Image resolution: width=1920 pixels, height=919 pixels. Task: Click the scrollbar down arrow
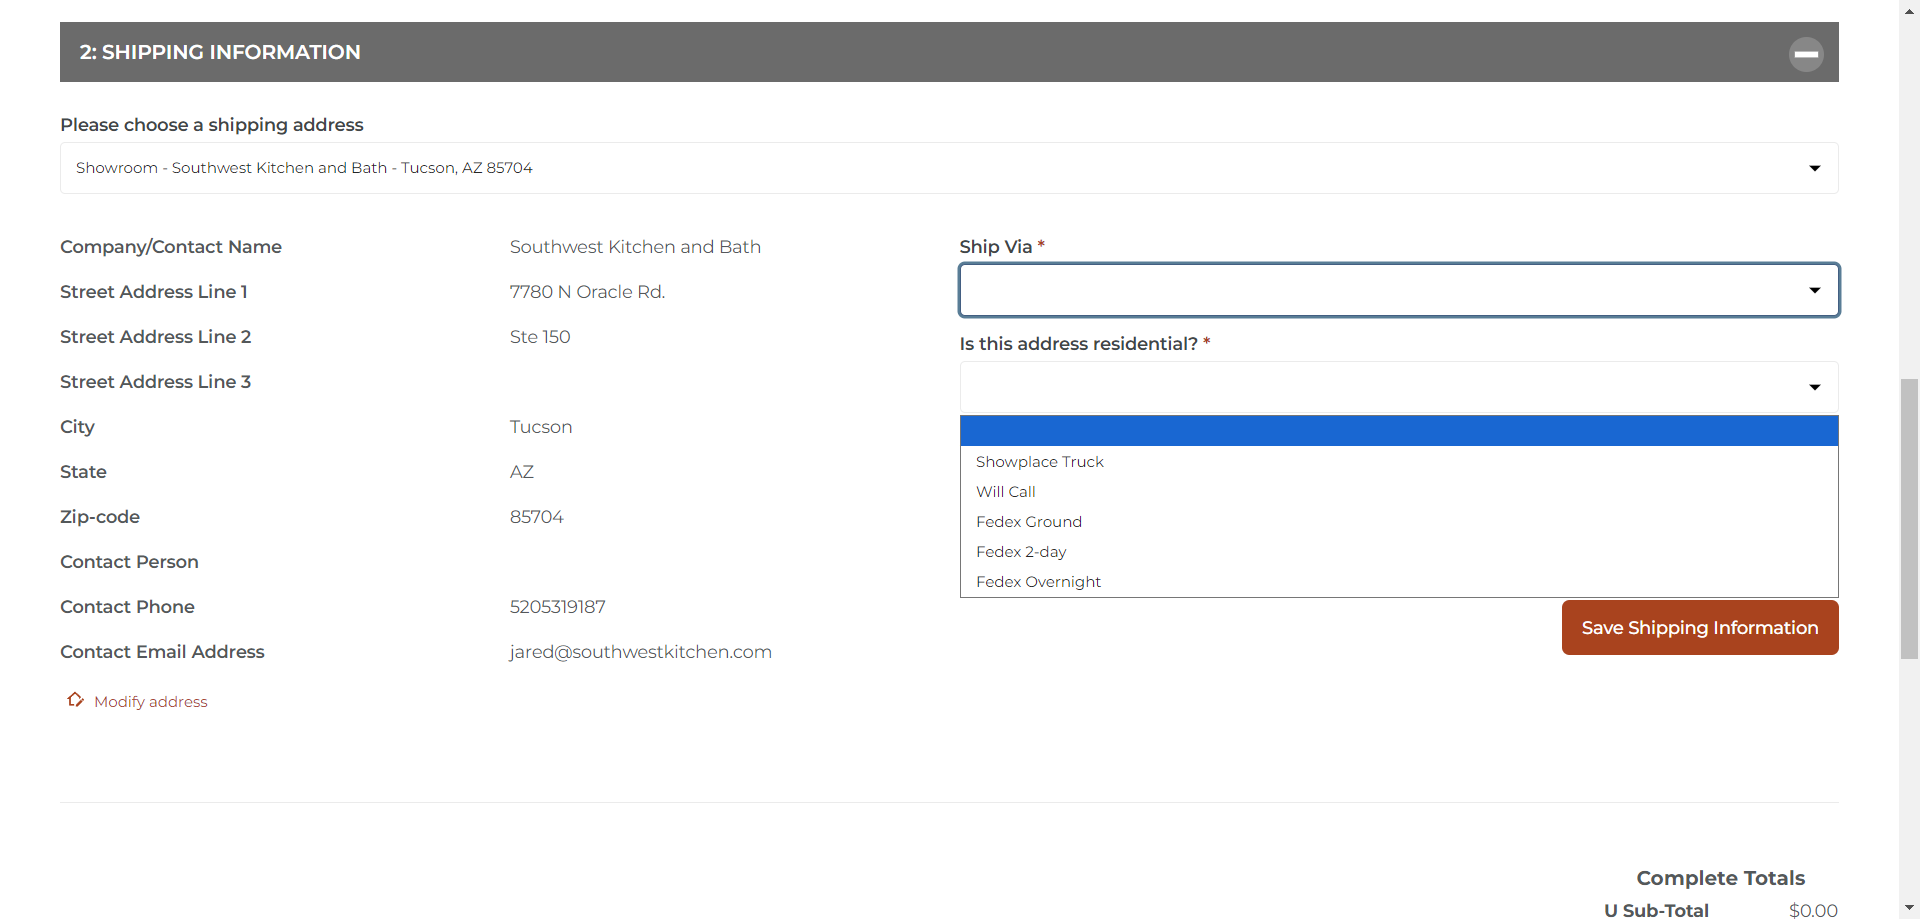[1910, 908]
